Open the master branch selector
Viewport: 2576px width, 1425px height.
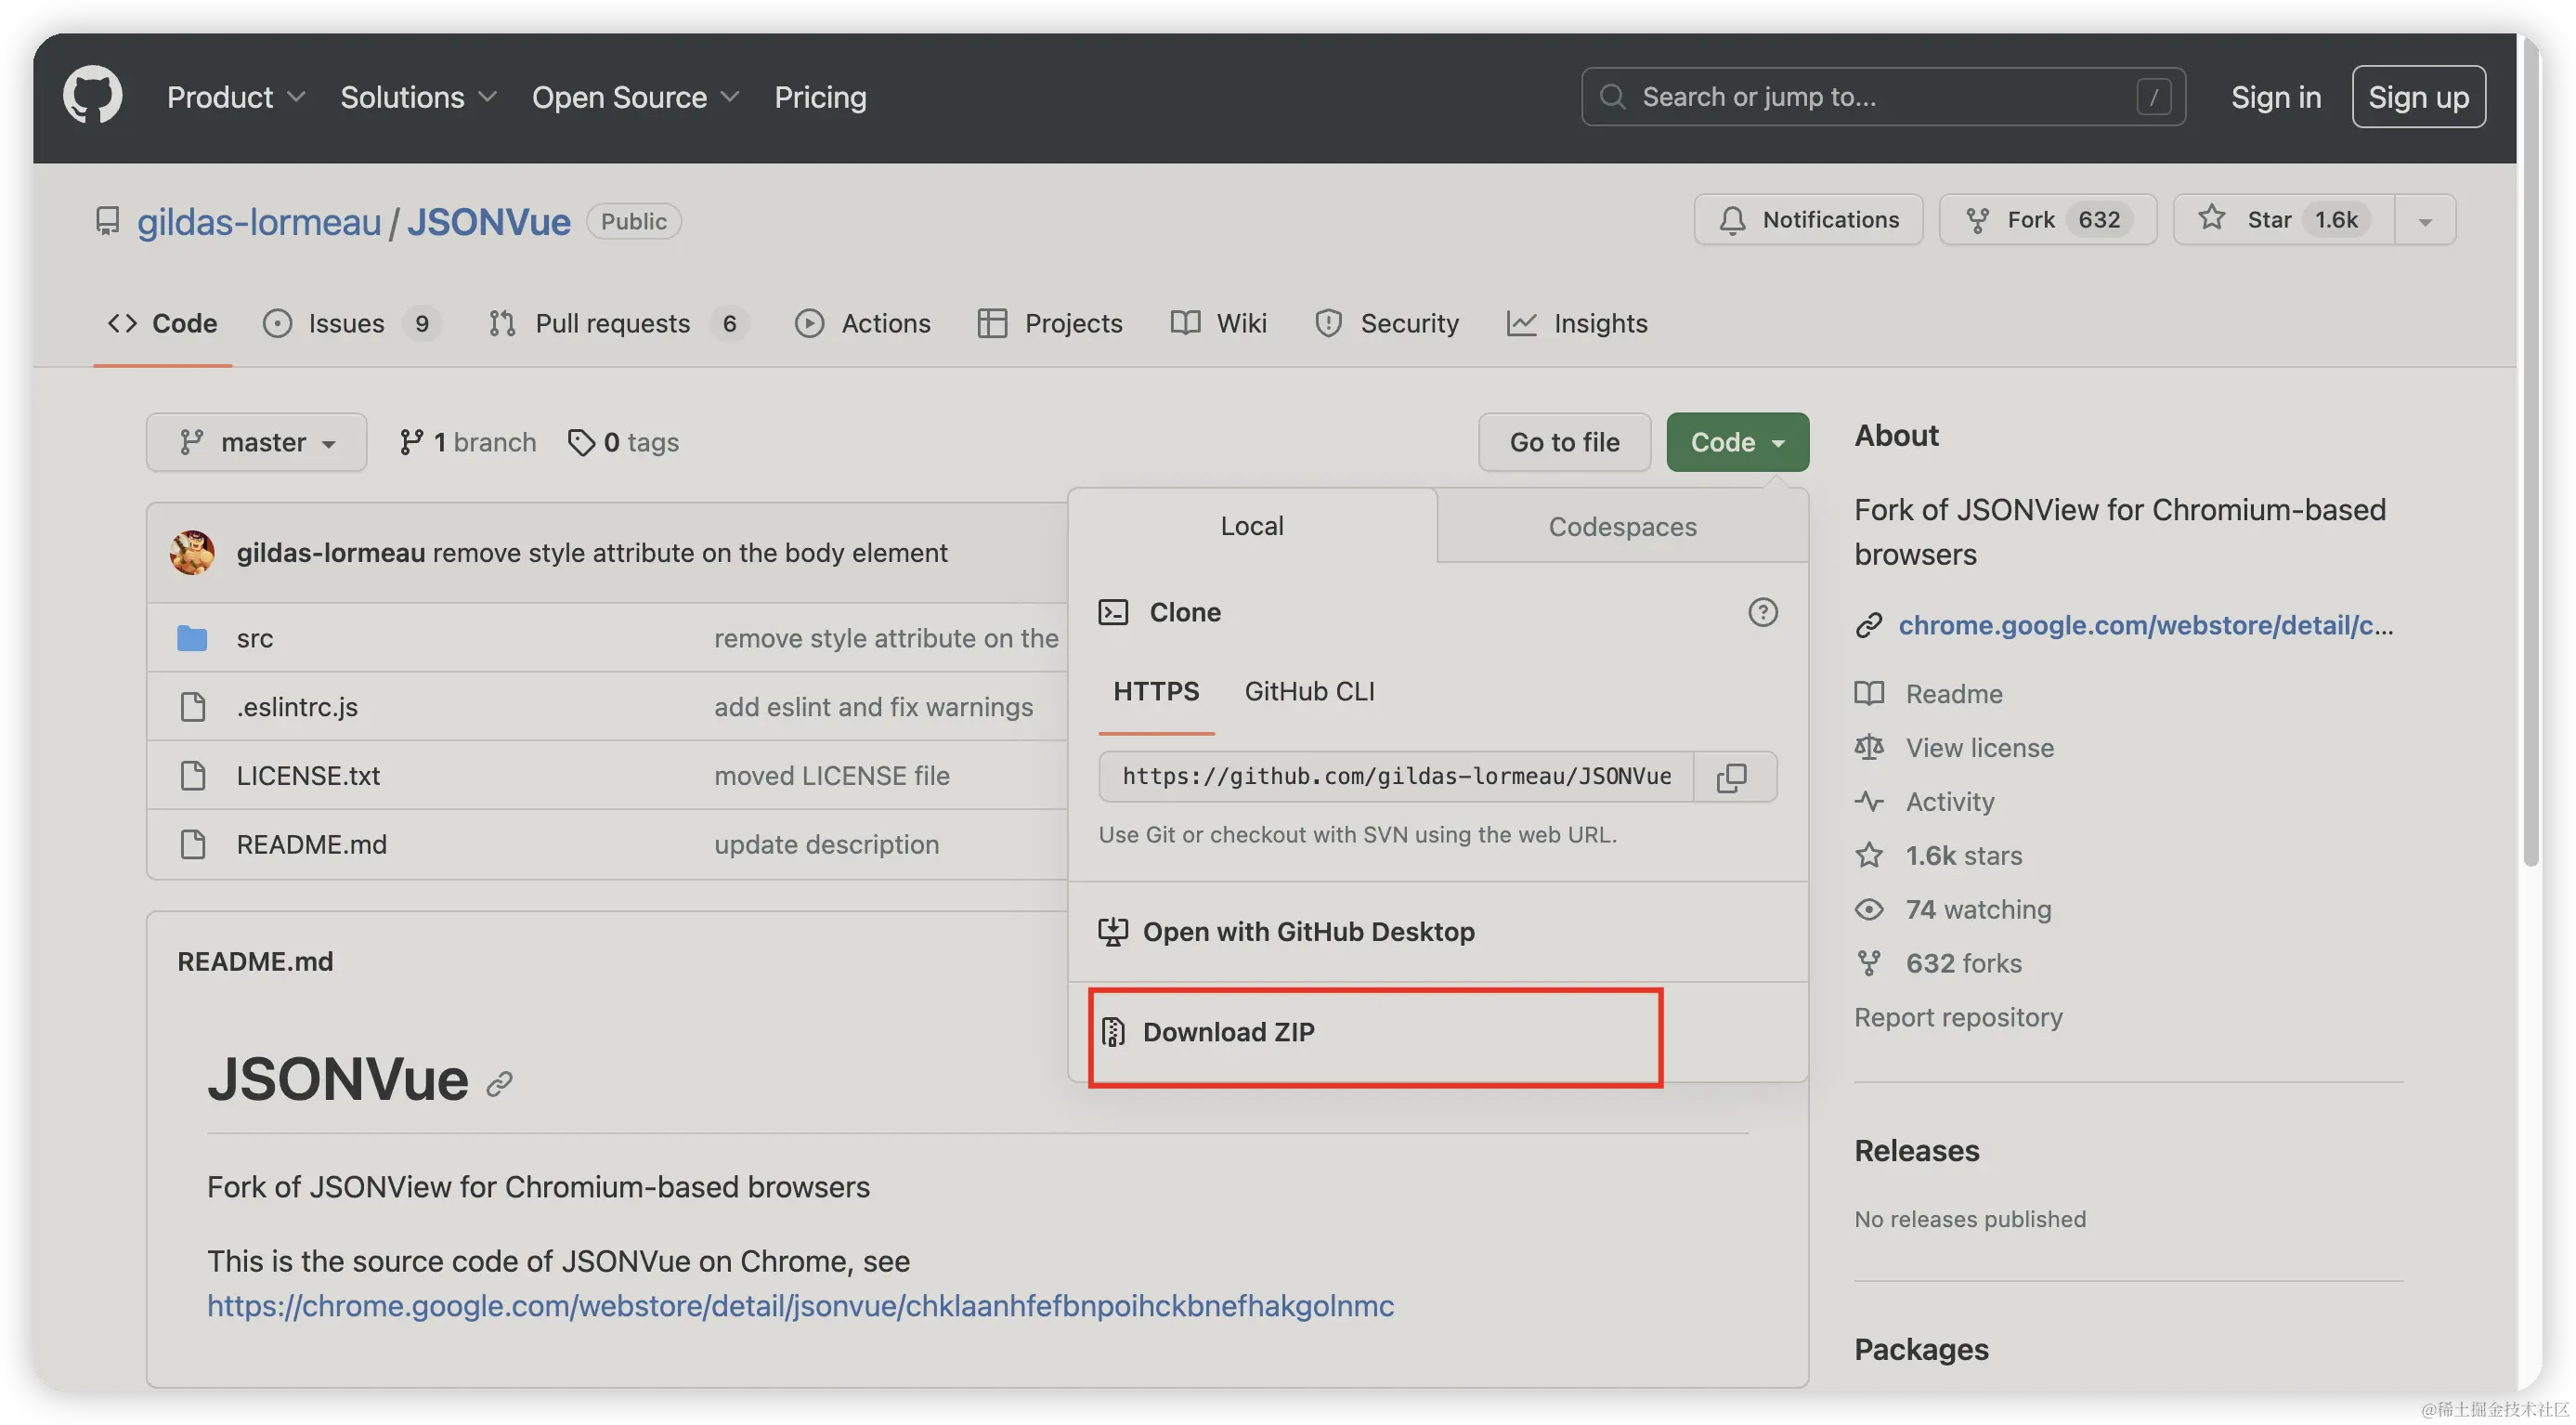(256, 442)
